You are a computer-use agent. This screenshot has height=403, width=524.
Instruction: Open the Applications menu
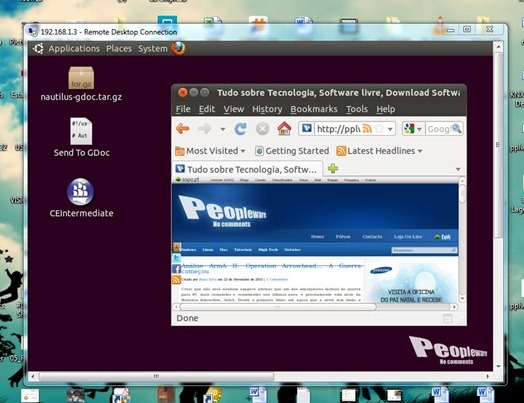click(74, 49)
